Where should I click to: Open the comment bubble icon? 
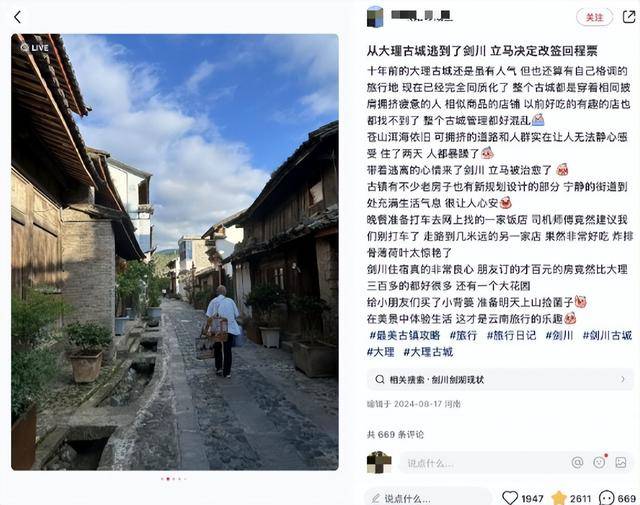point(606,498)
